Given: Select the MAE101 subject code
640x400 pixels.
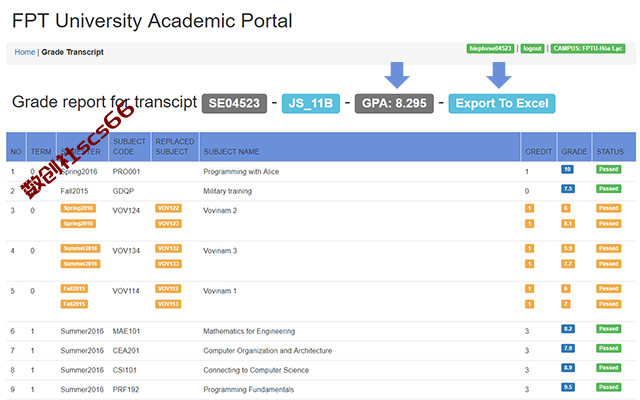Looking at the screenshot, I should (126, 331).
